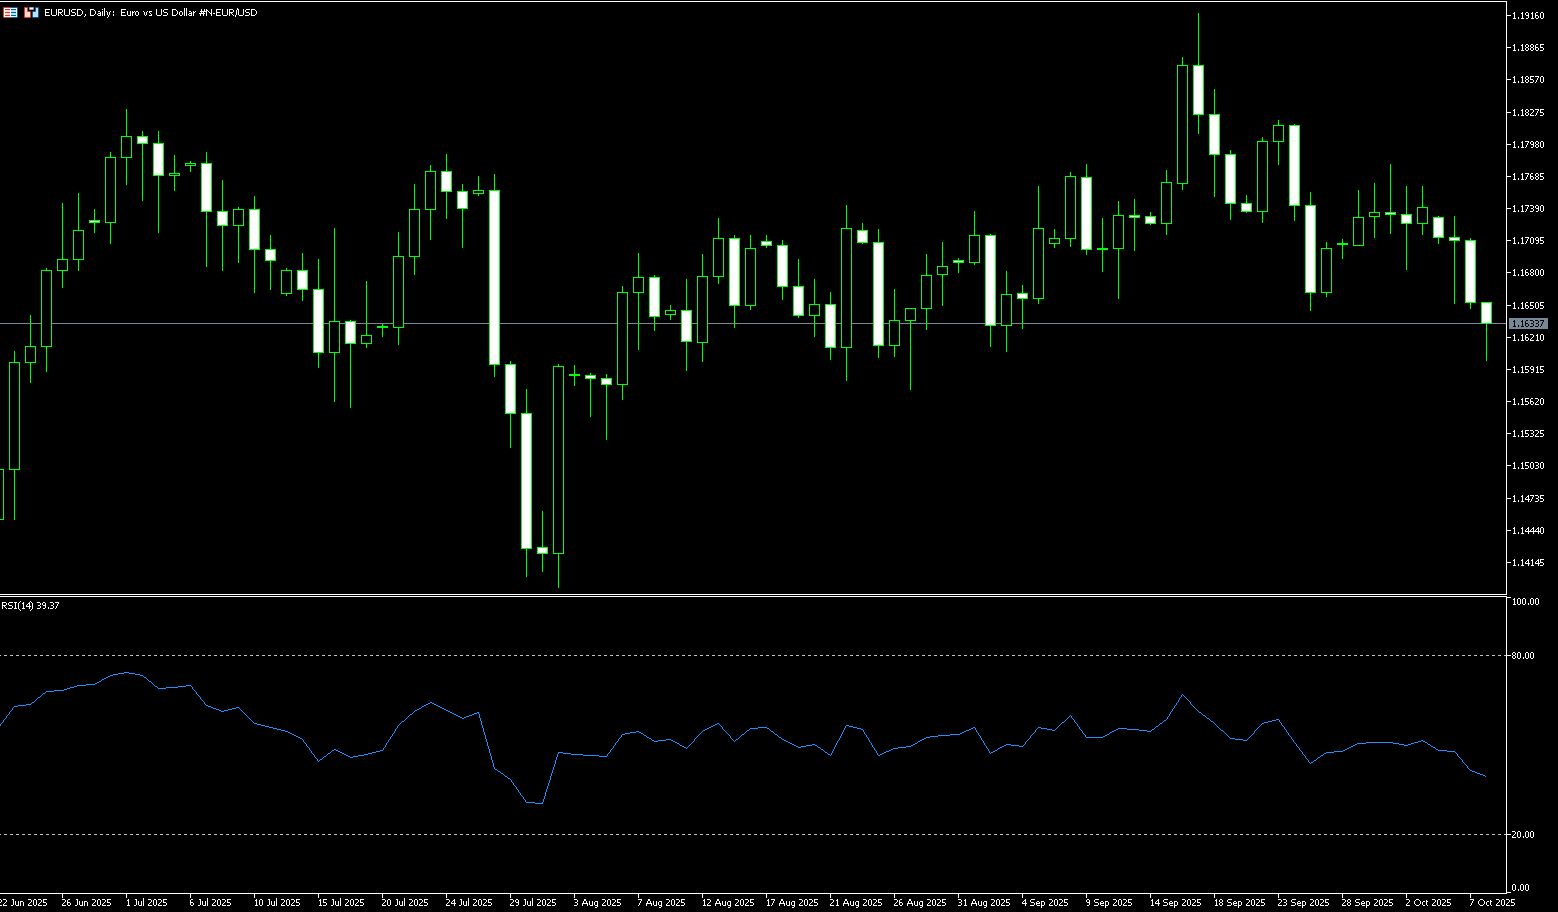Click the red table icon beside the chart title
1558x912 pixels.
point(10,13)
